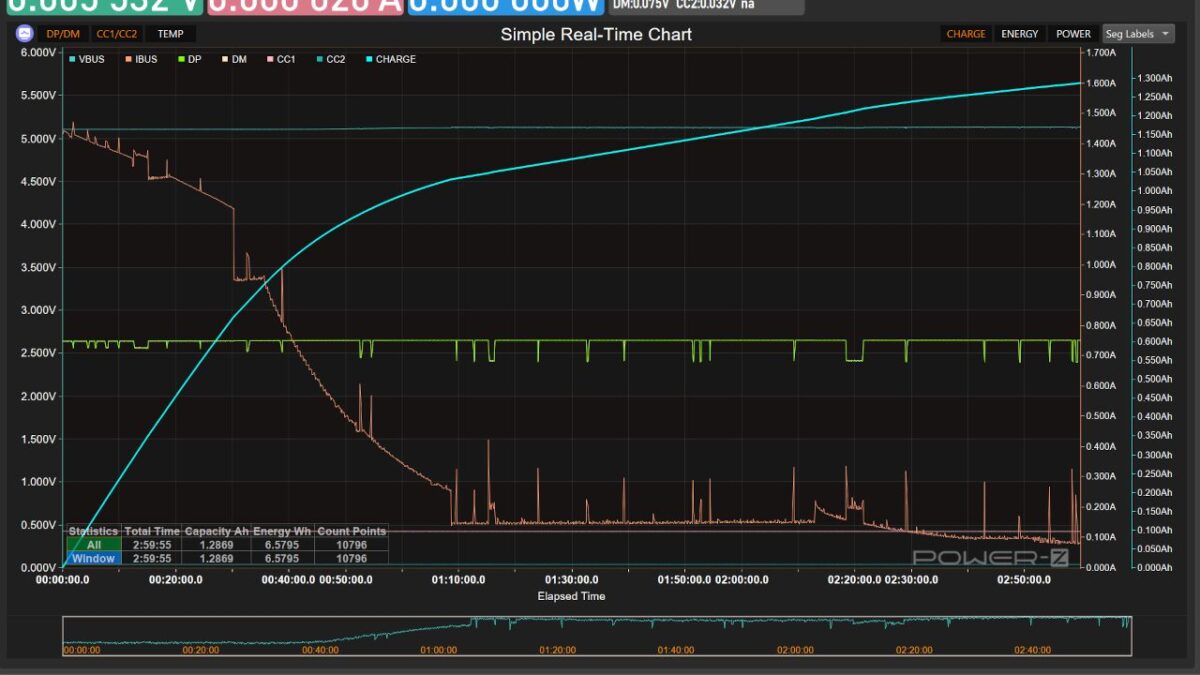Viewport: 1200px width, 675px height.
Task: Click the 5.000V voltage axis label
Action: tap(39, 138)
